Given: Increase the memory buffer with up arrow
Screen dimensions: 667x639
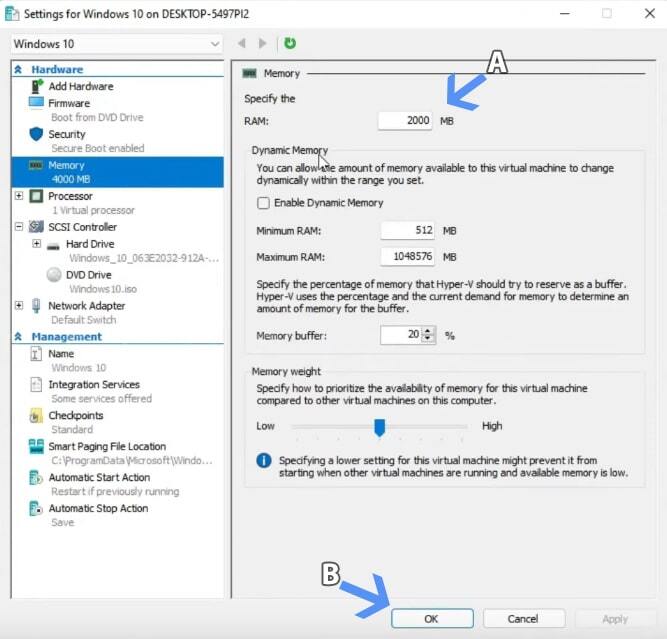Looking at the screenshot, I should (428, 331).
